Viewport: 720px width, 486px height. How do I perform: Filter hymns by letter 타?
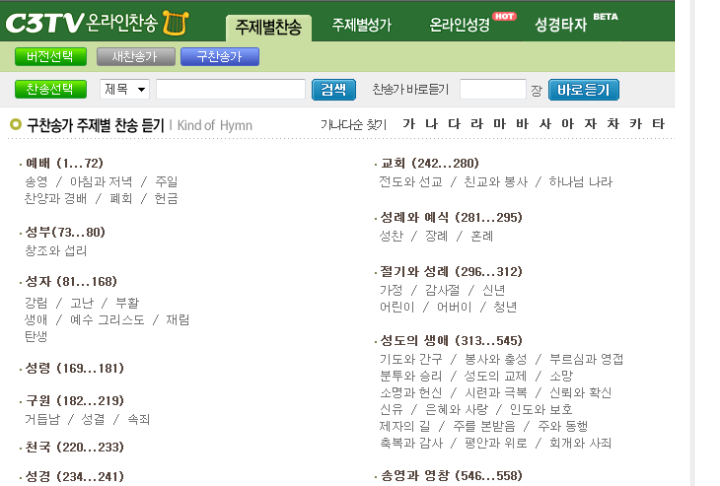(658, 124)
